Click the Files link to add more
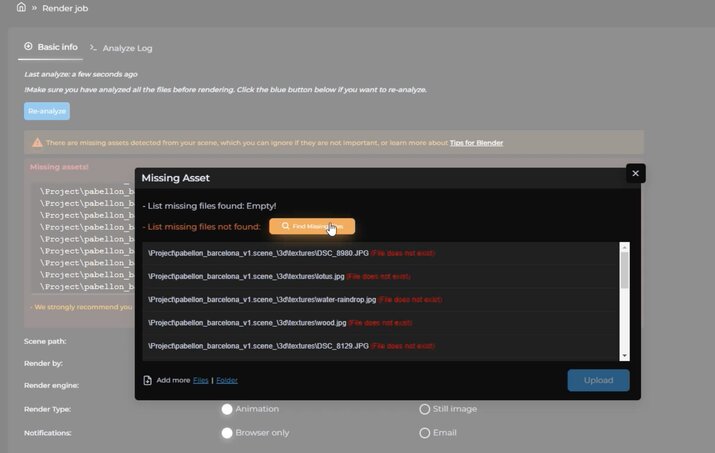 click(201, 380)
